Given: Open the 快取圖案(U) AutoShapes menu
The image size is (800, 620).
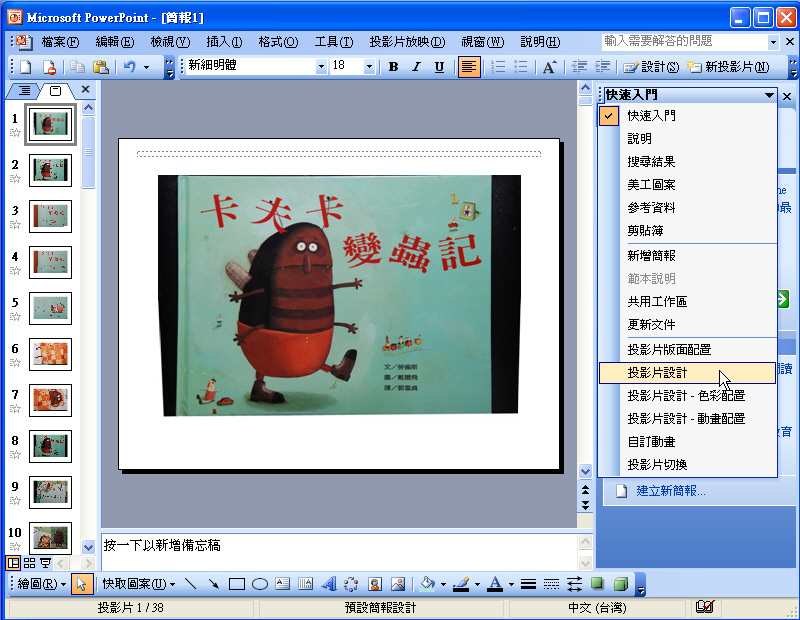Looking at the screenshot, I should pyautogui.click(x=138, y=584).
